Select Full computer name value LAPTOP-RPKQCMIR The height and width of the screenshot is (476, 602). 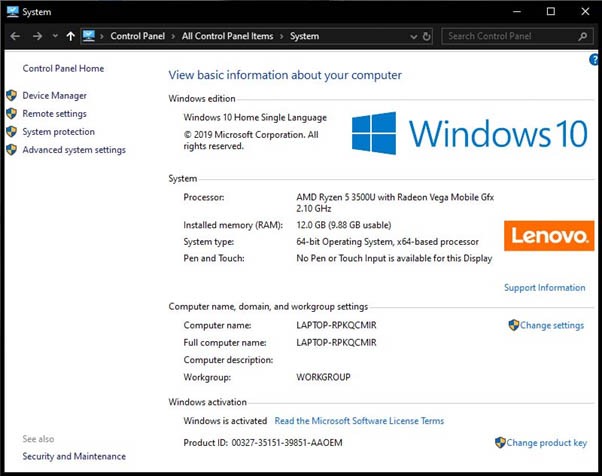click(336, 342)
